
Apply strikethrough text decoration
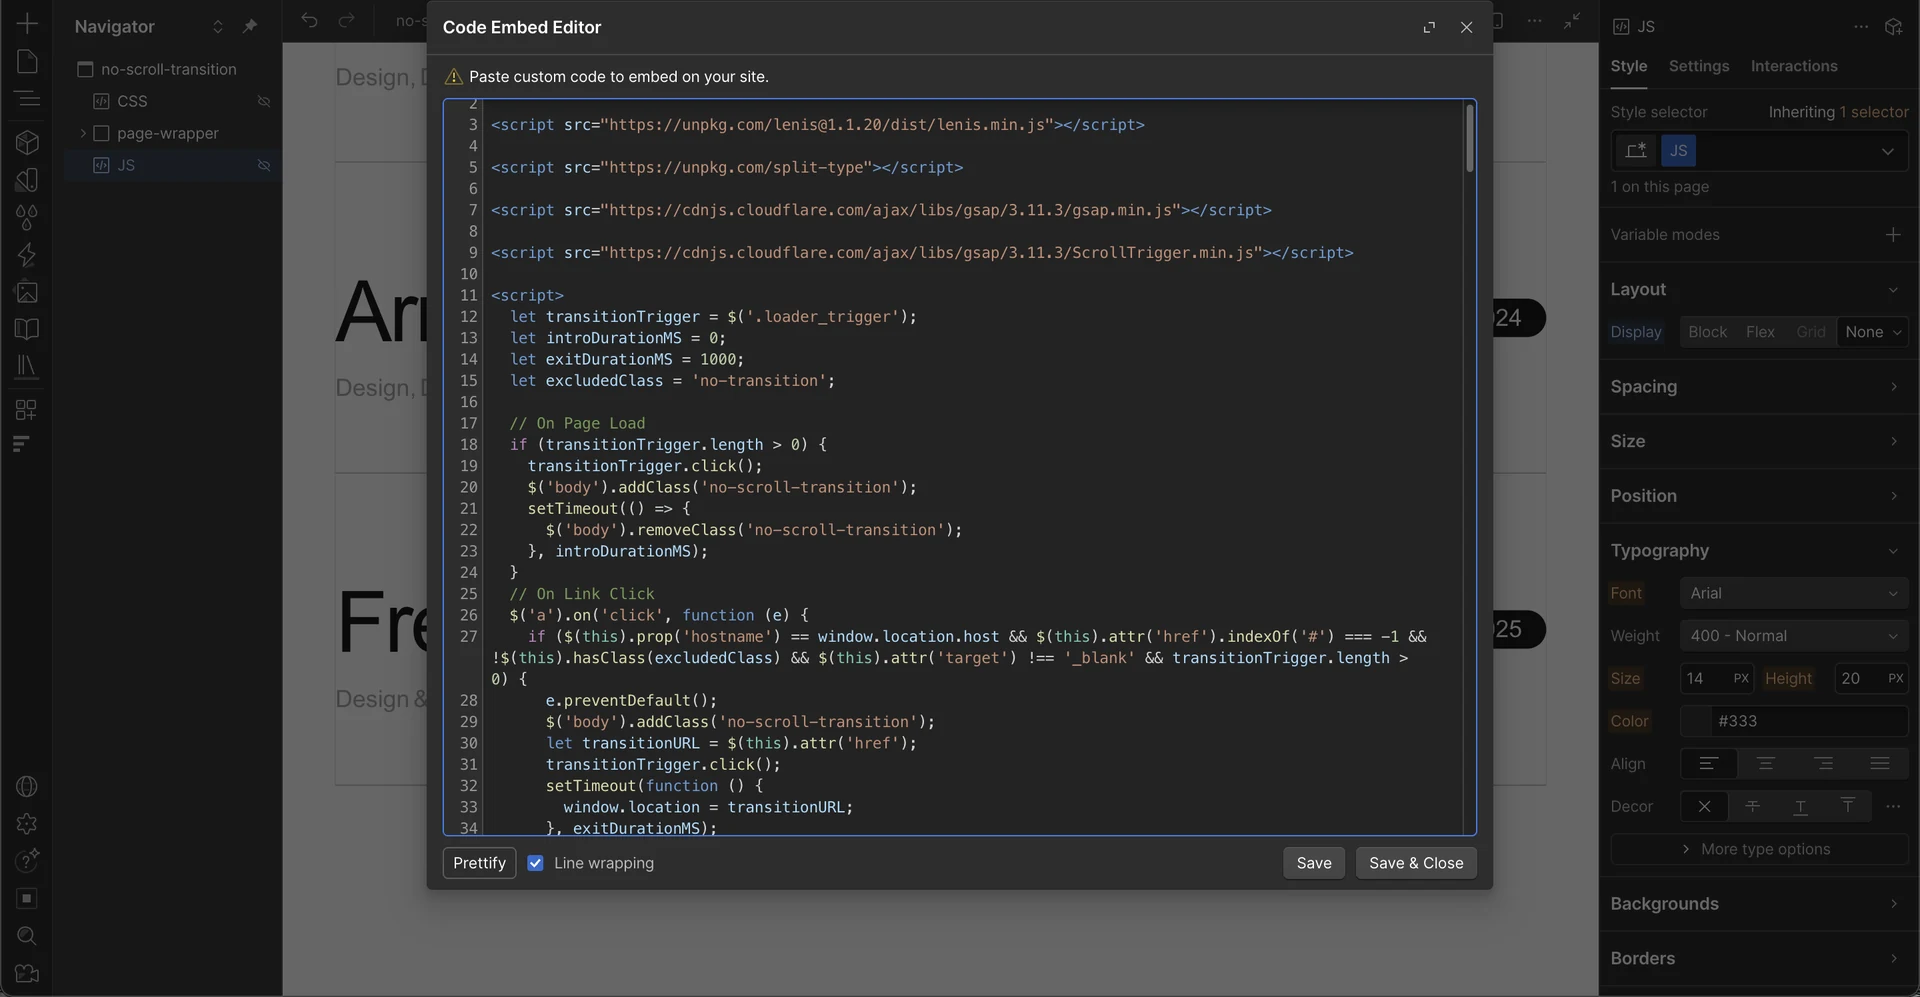(x=1752, y=806)
